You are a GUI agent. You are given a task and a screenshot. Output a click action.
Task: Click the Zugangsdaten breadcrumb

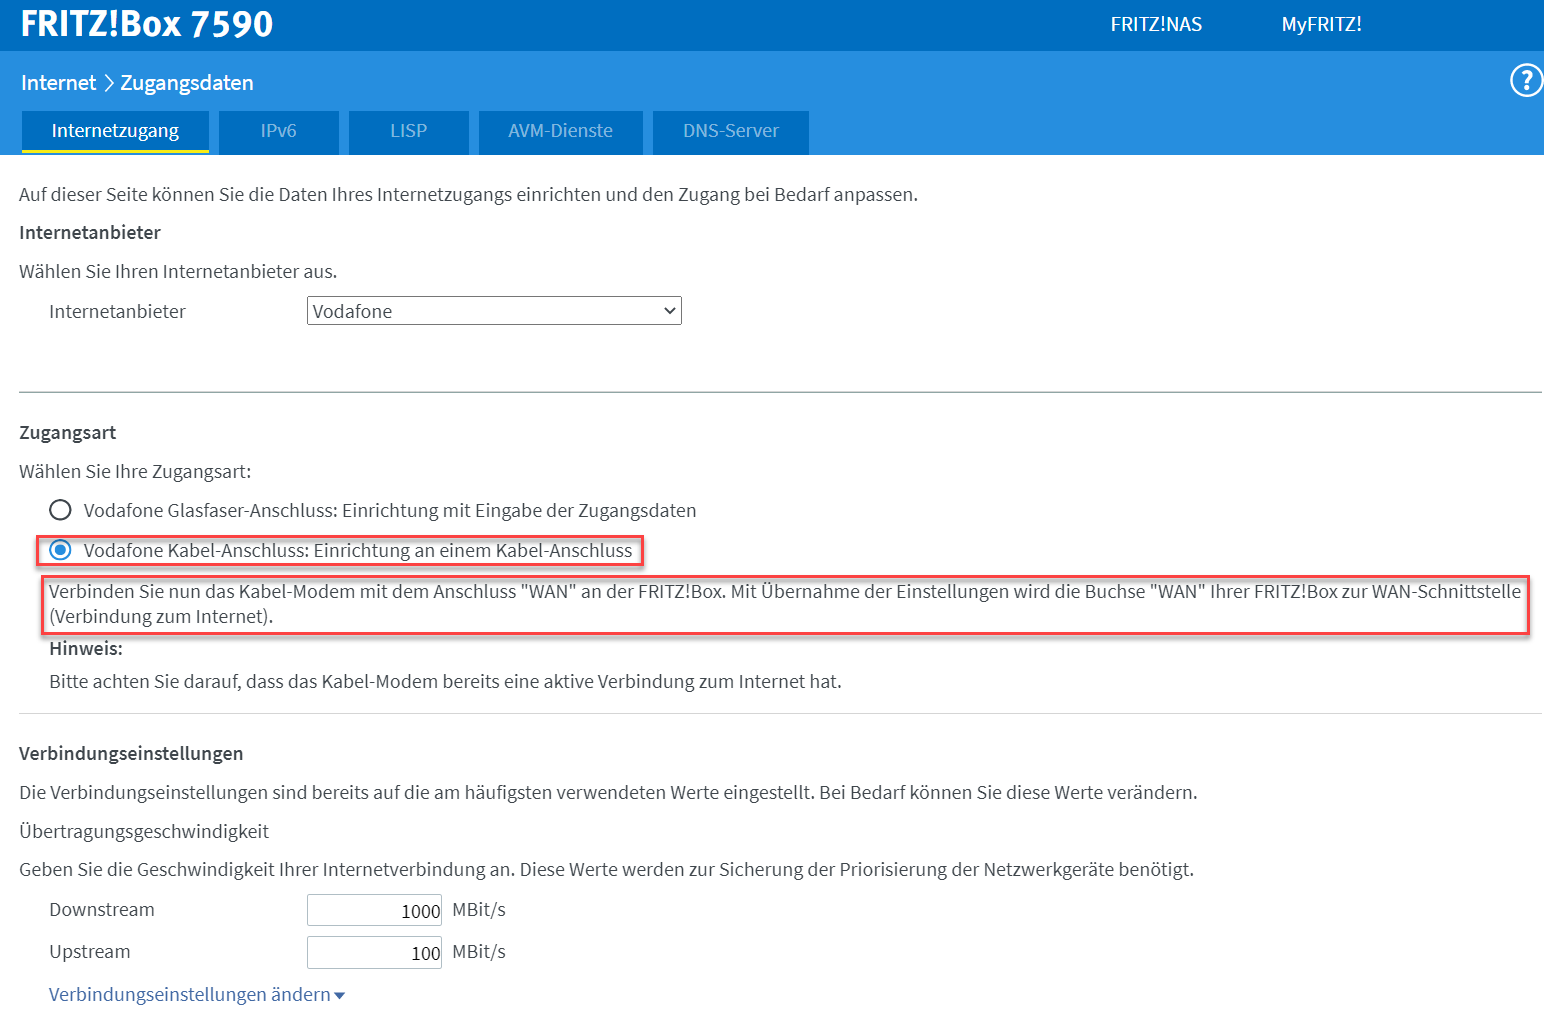187,83
